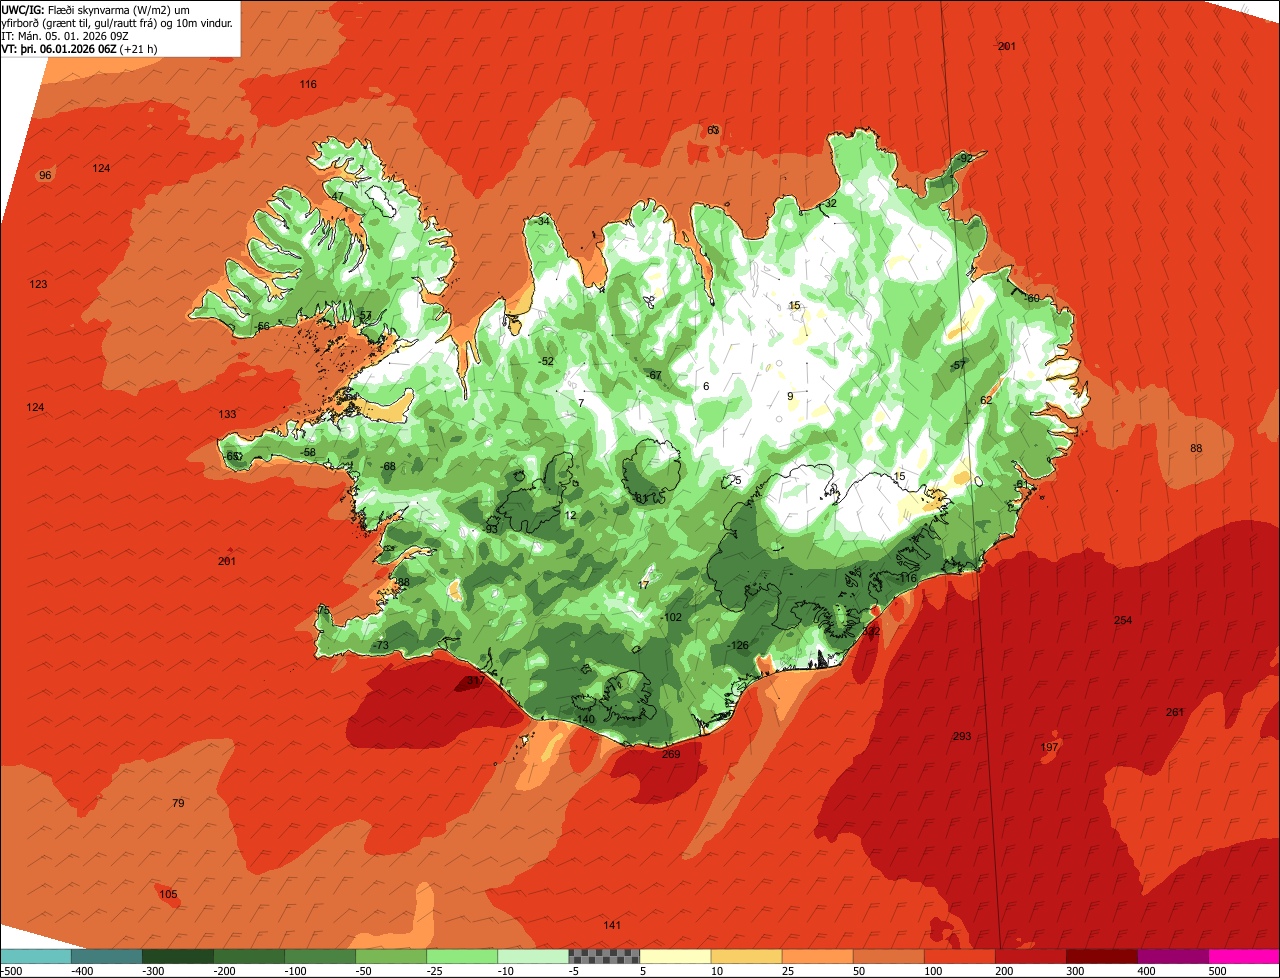Screen dimensions: 1280x978
Task: Click the dark teal -400 to -300 legend swatch
Action: 107,957
